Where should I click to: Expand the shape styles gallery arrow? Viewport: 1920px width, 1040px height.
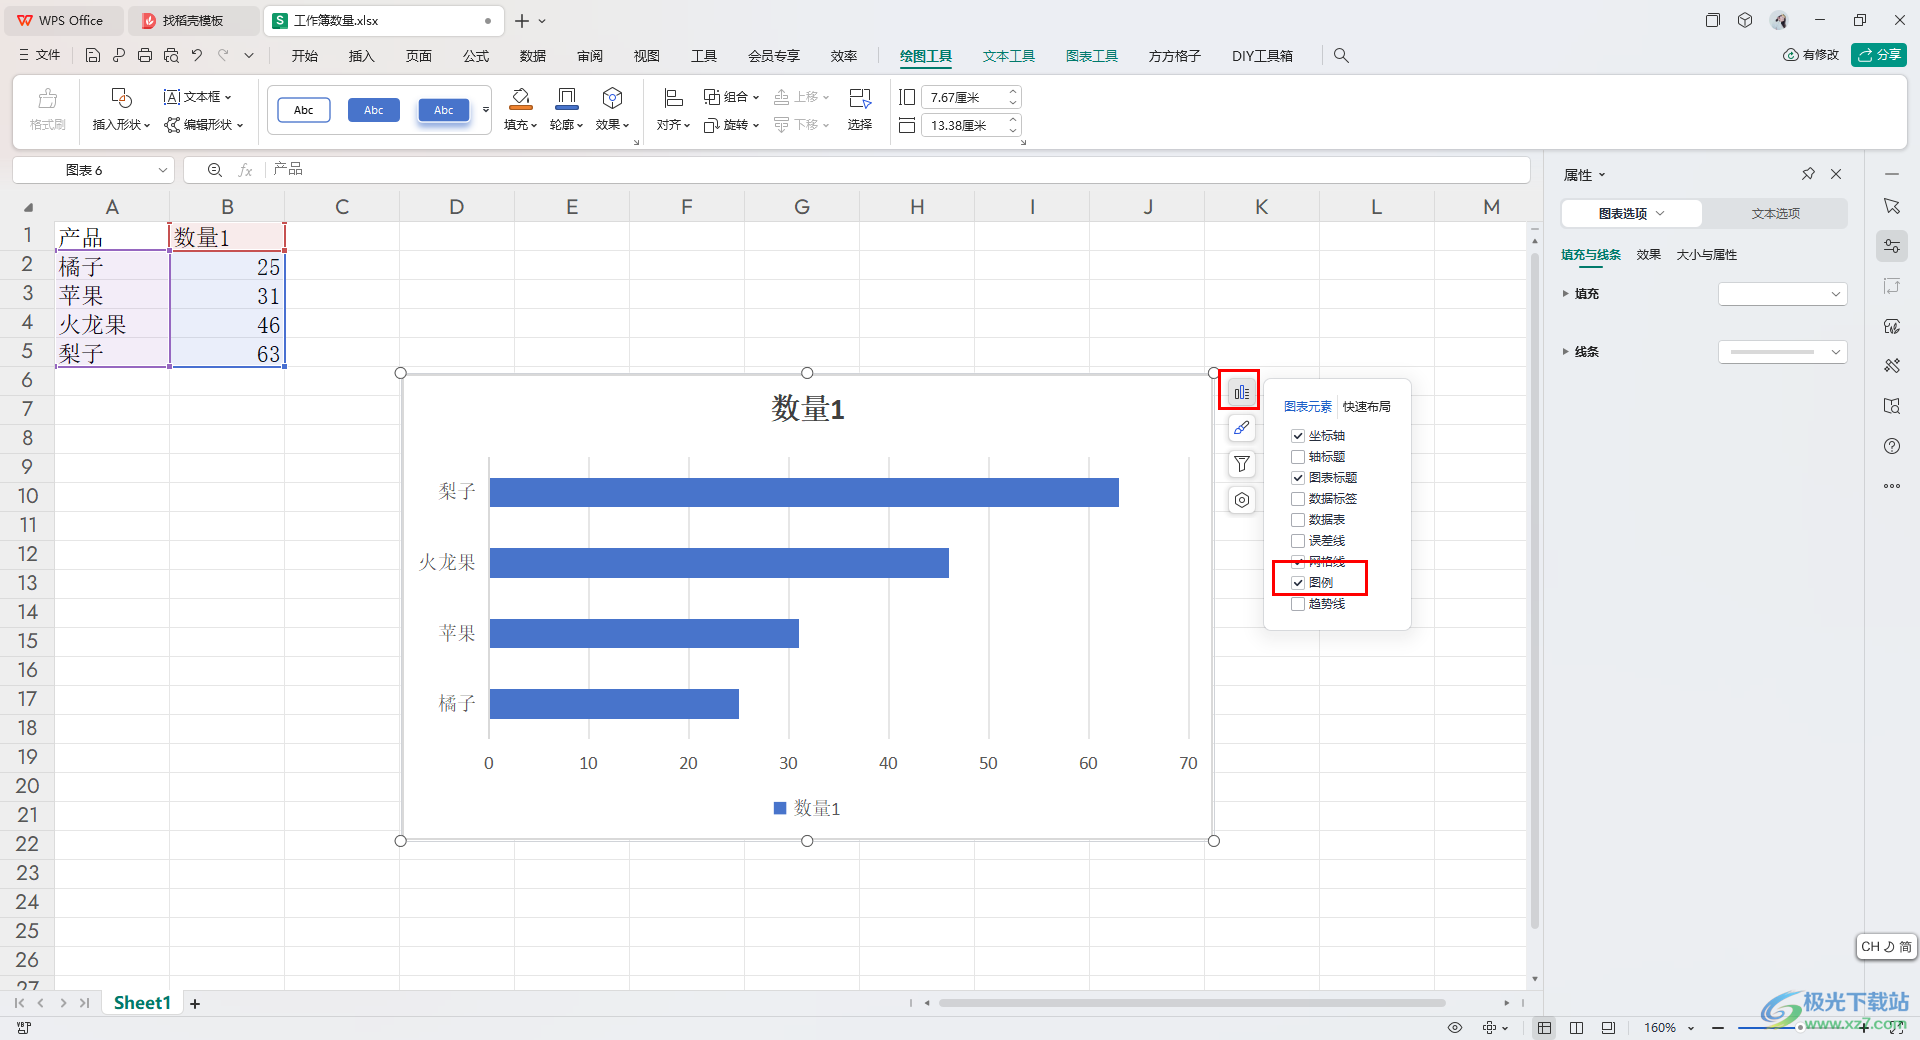[x=486, y=110]
